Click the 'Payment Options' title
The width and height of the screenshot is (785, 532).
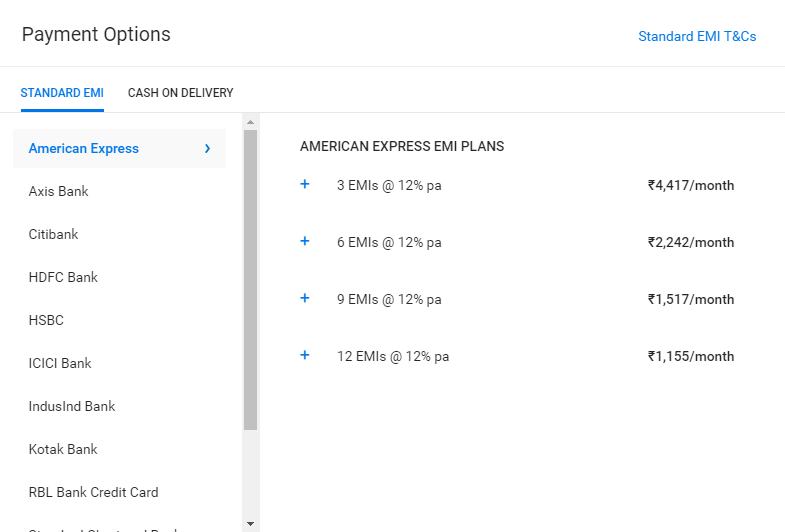96,35
